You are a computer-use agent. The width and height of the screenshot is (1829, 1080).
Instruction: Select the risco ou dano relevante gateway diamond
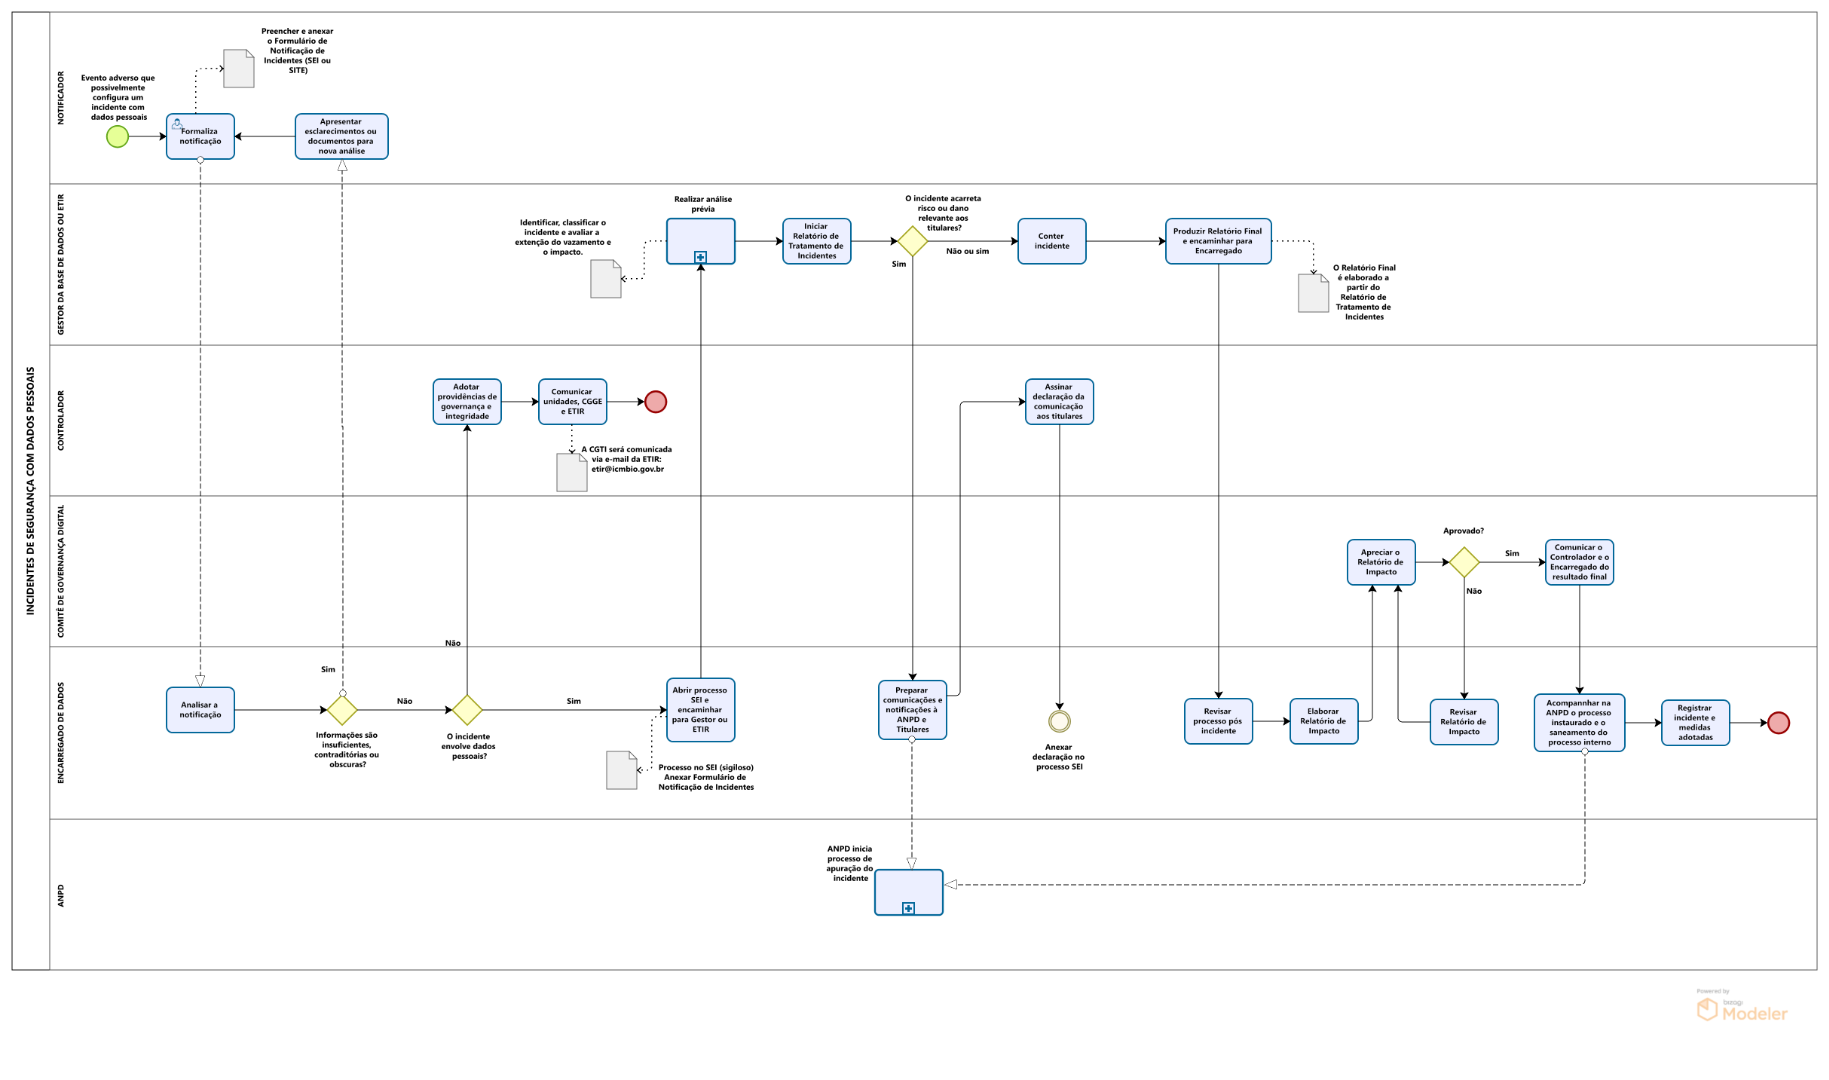click(912, 241)
